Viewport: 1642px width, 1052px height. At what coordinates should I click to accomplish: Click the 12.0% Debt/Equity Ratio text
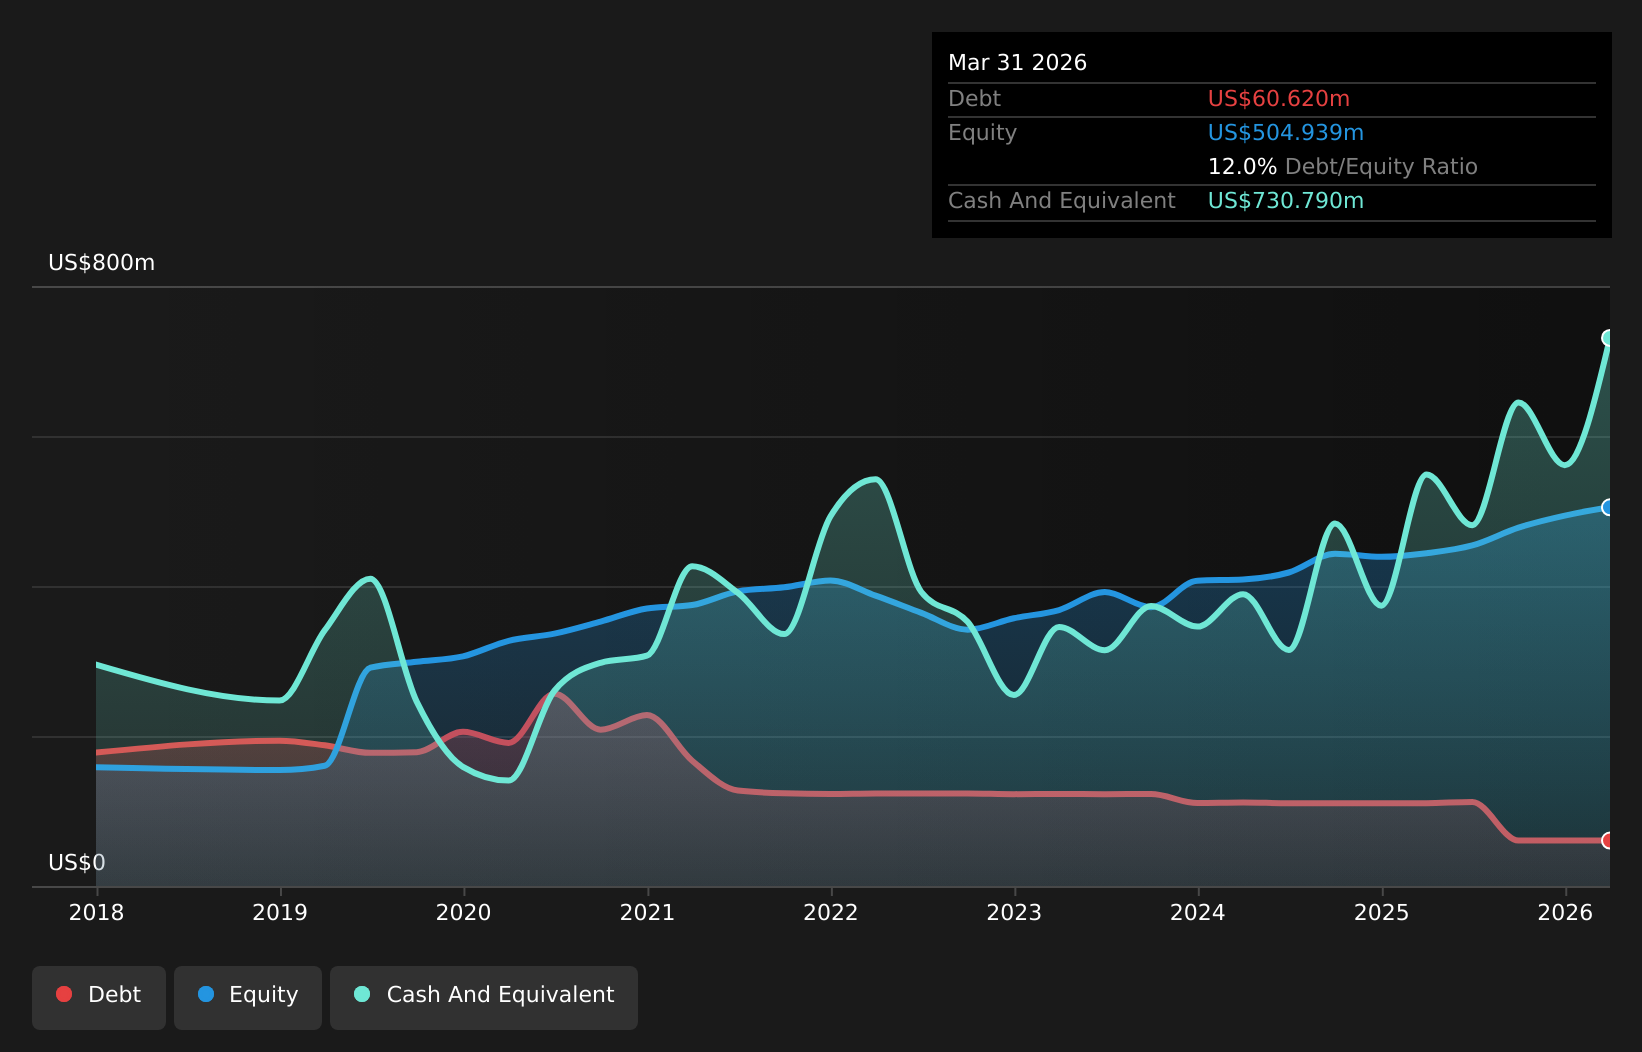pos(1343,167)
